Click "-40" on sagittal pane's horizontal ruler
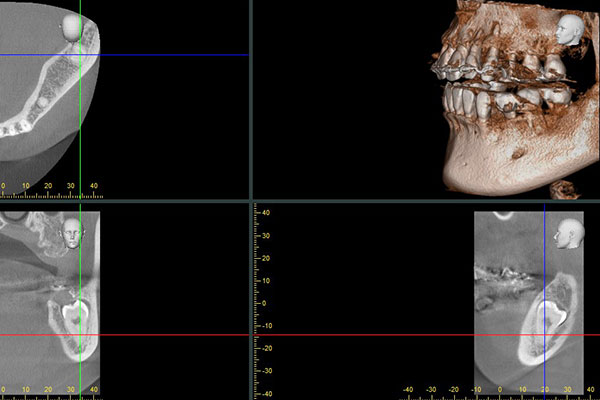 pos(408,390)
